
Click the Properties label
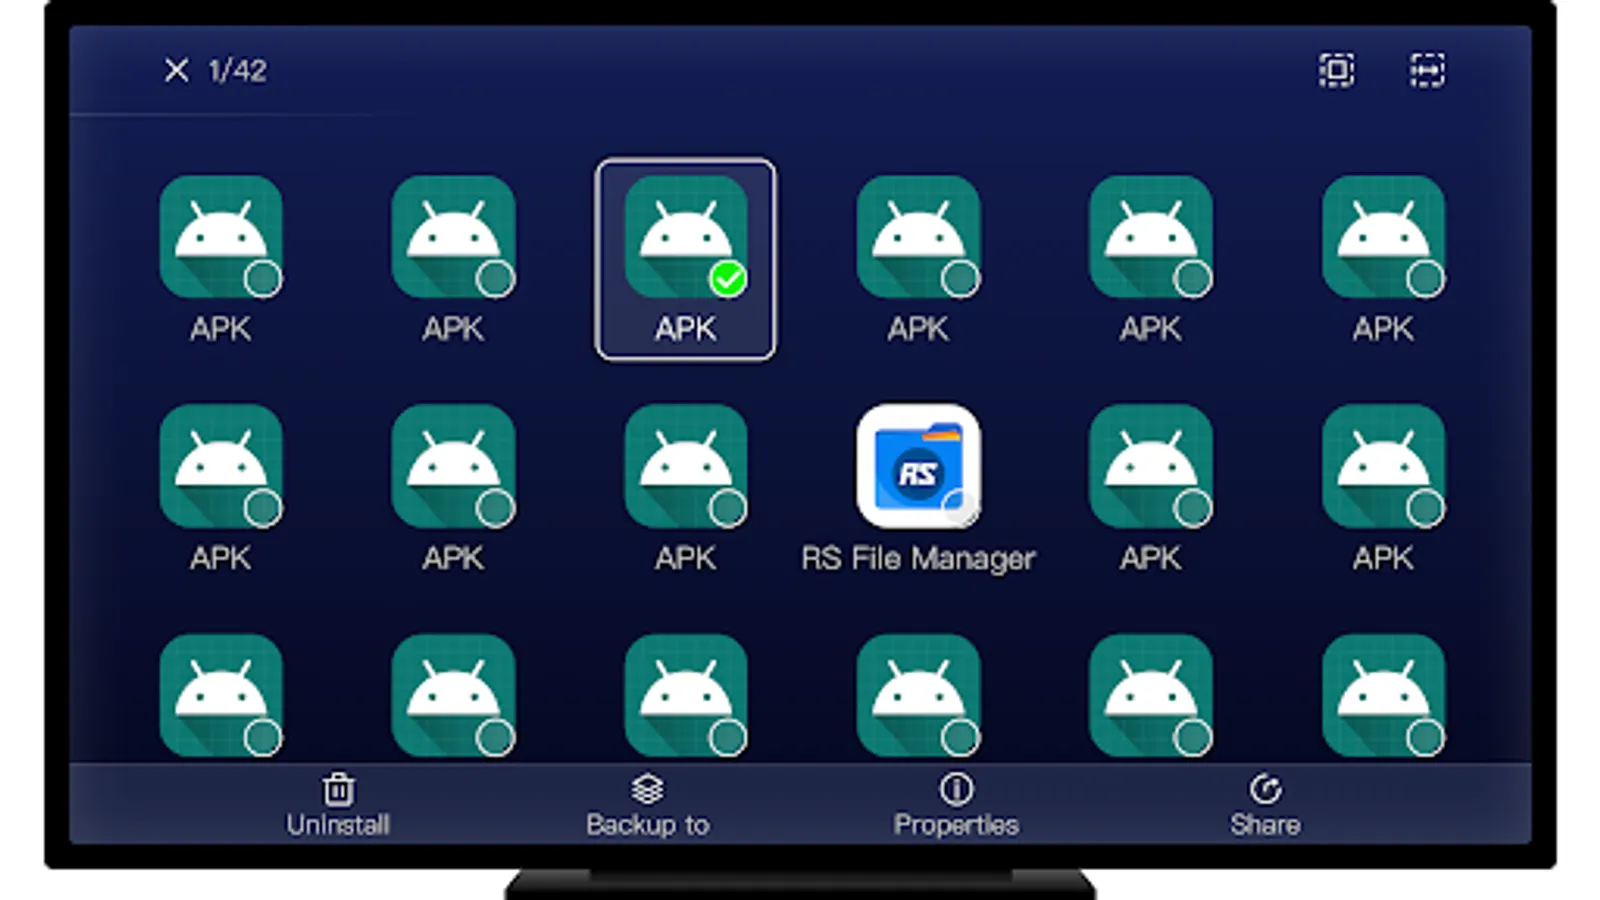[x=956, y=824]
